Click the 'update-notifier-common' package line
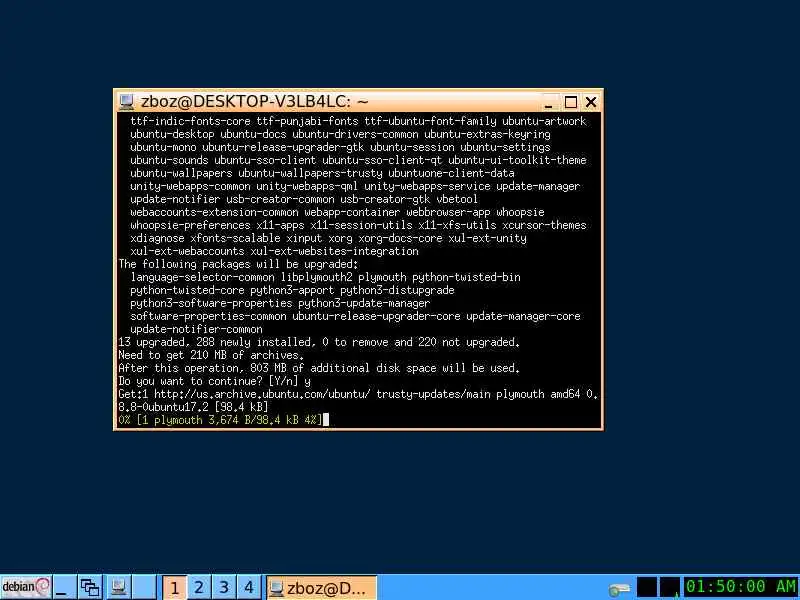This screenshot has width=800, height=600. pyautogui.click(x=196, y=329)
